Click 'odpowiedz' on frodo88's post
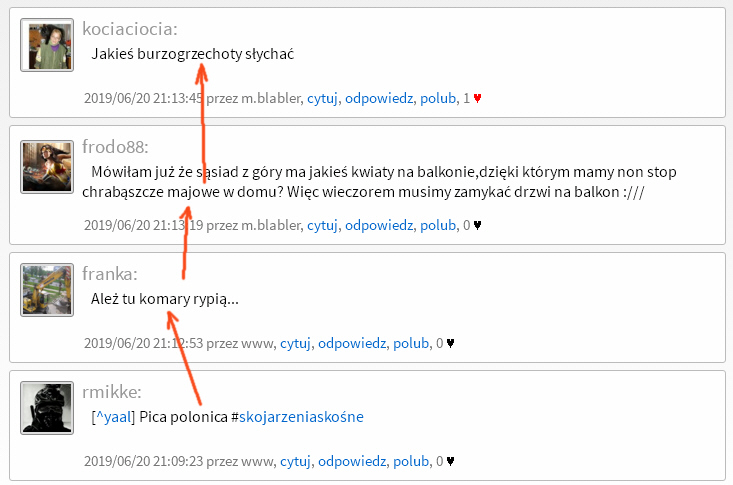 pyautogui.click(x=379, y=225)
